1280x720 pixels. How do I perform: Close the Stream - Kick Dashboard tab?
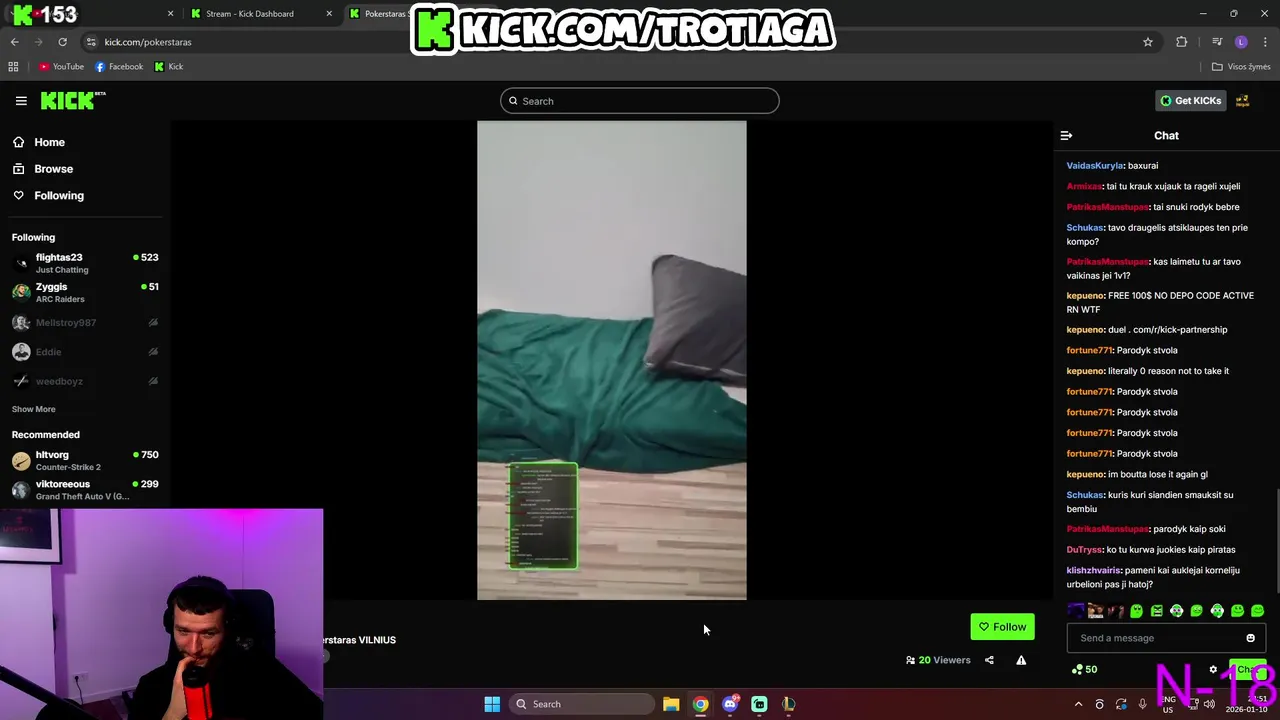(330, 14)
